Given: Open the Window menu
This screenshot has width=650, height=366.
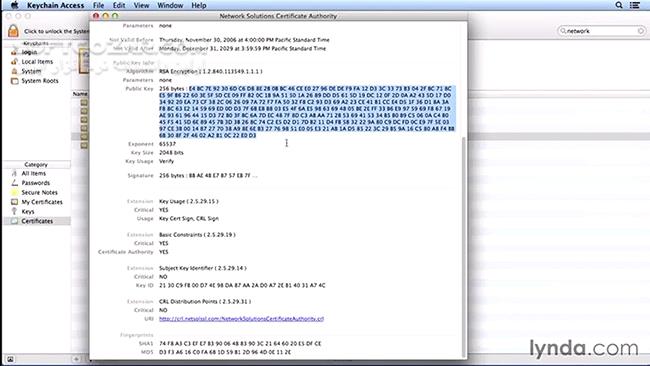Looking at the screenshot, I should (170, 5).
